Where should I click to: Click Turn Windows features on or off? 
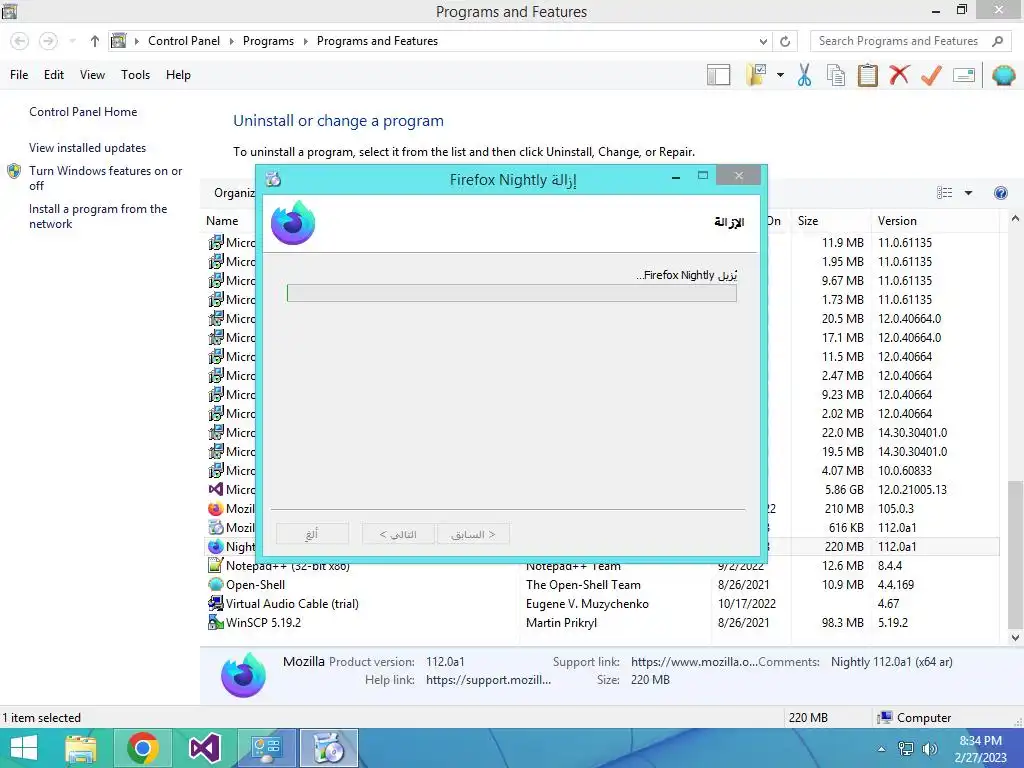point(105,178)
